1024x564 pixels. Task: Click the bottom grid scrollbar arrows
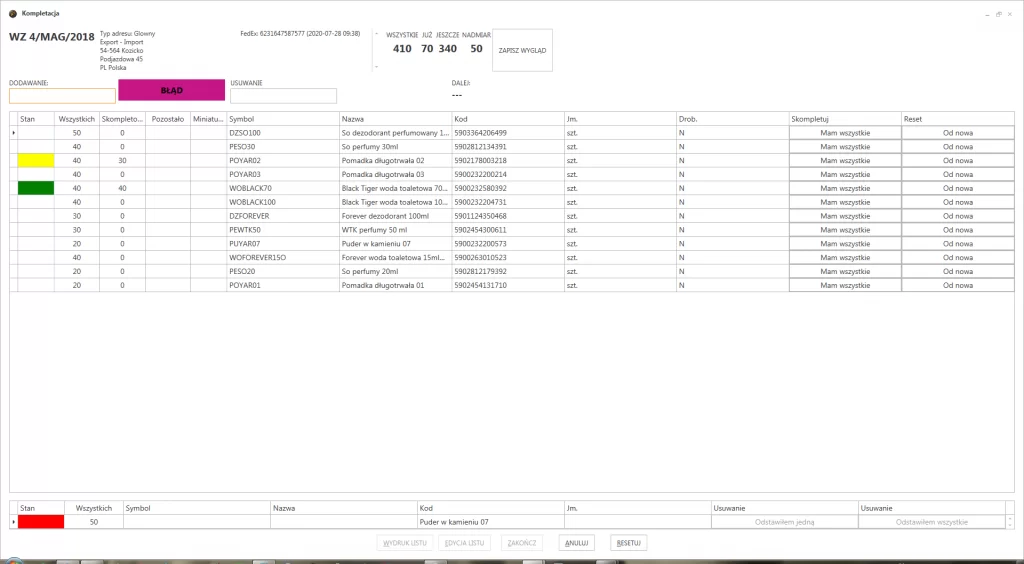[1010, 522]
